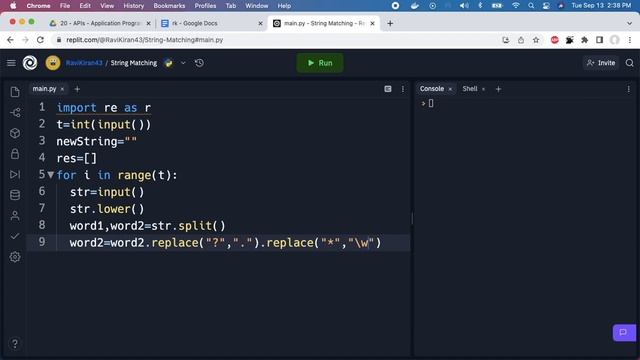
Task: Switch to the 20 - APIs browser tab
Action: (100, 23)
